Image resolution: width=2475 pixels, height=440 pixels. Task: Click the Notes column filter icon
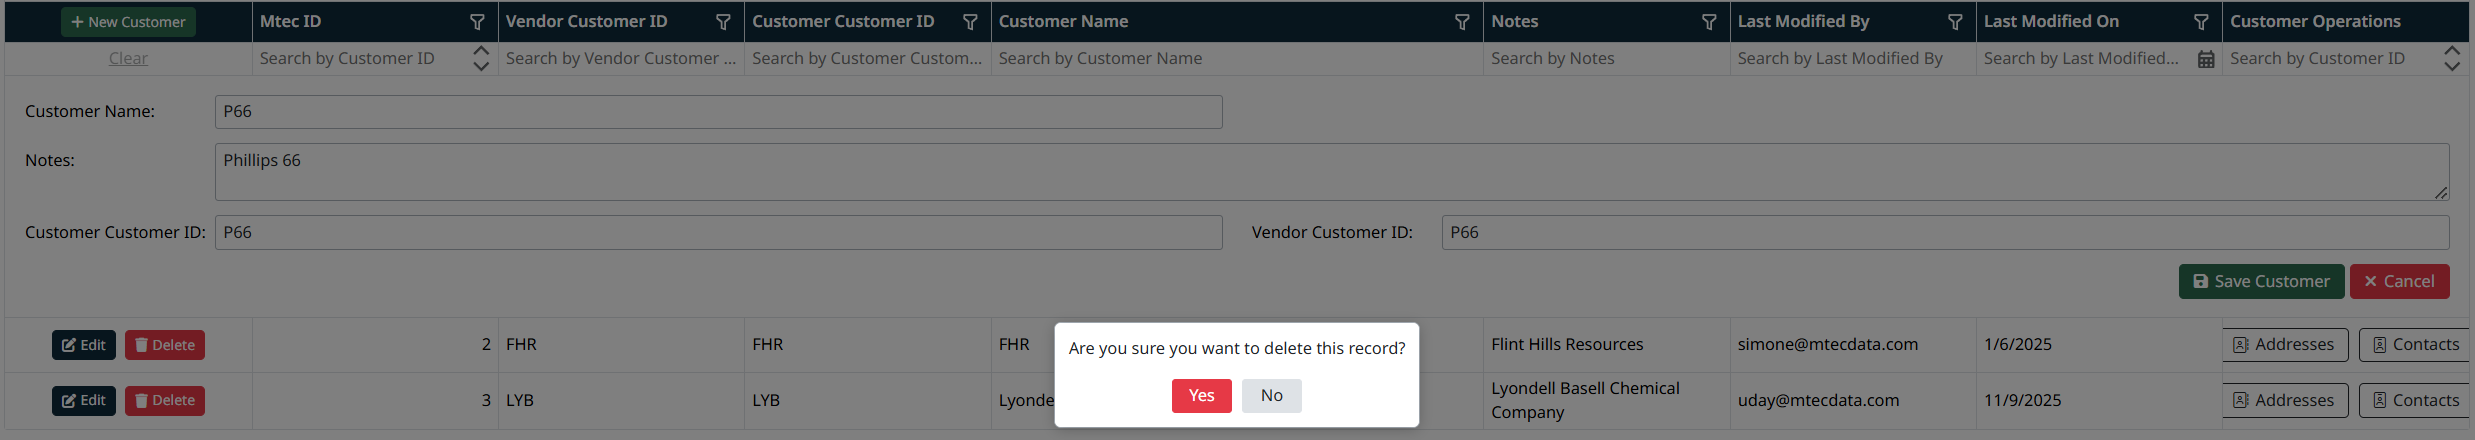coord(1708,22)
